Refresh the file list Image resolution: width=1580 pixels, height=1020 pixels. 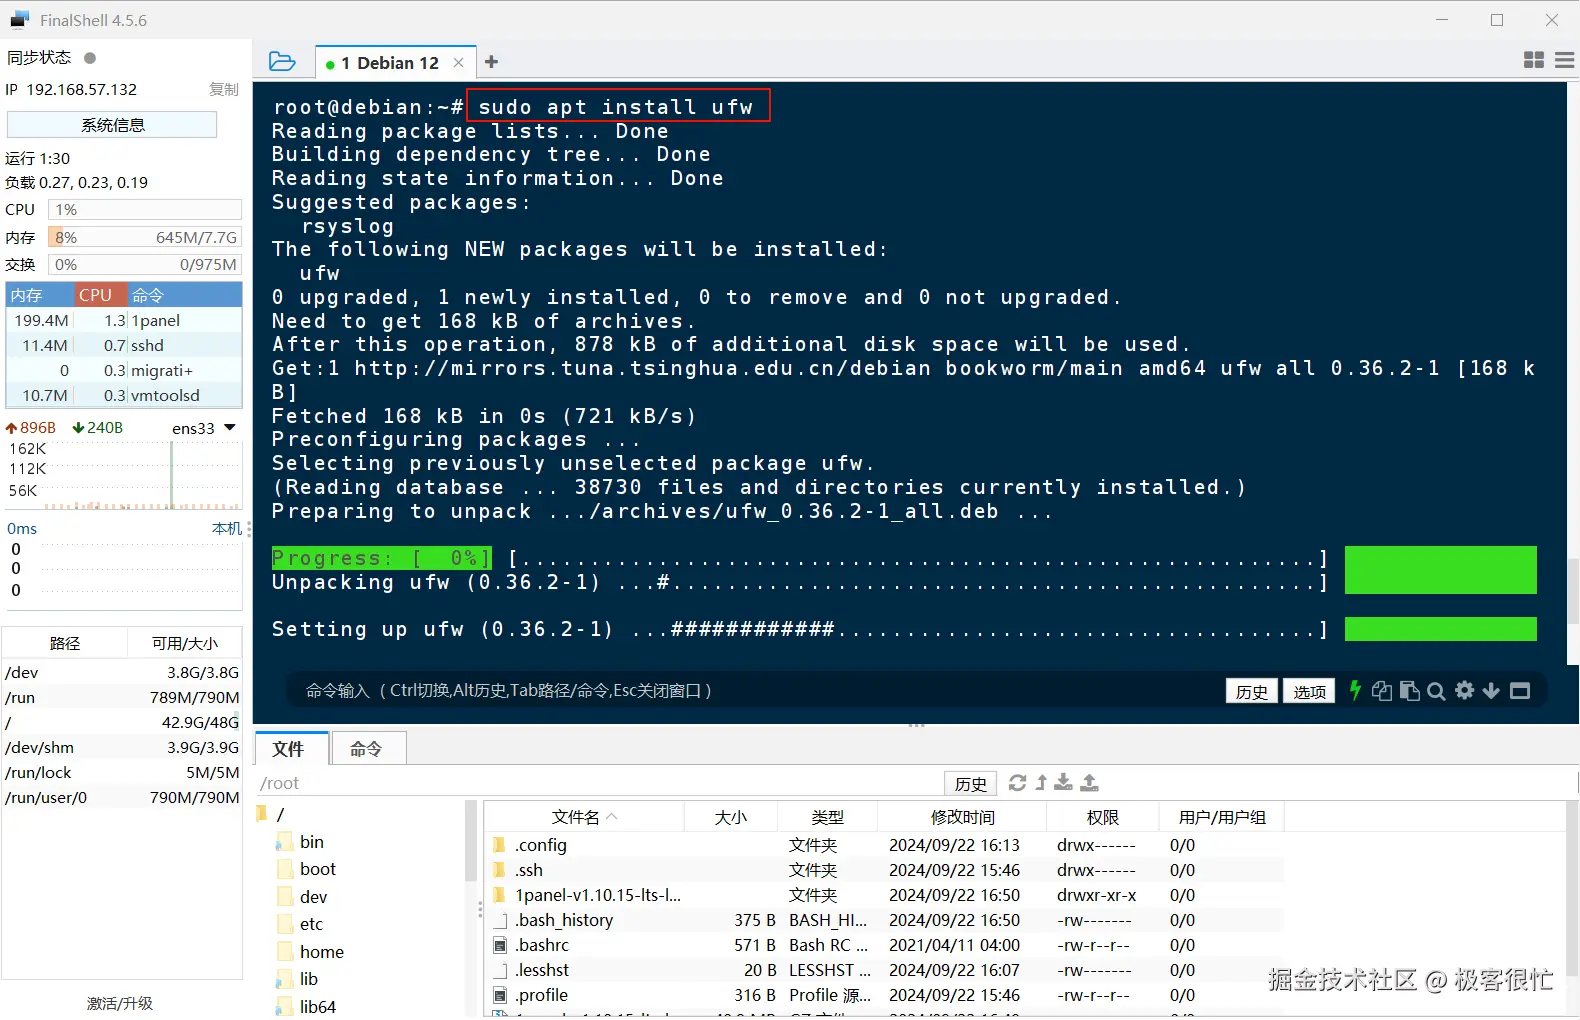(1017, 782)
